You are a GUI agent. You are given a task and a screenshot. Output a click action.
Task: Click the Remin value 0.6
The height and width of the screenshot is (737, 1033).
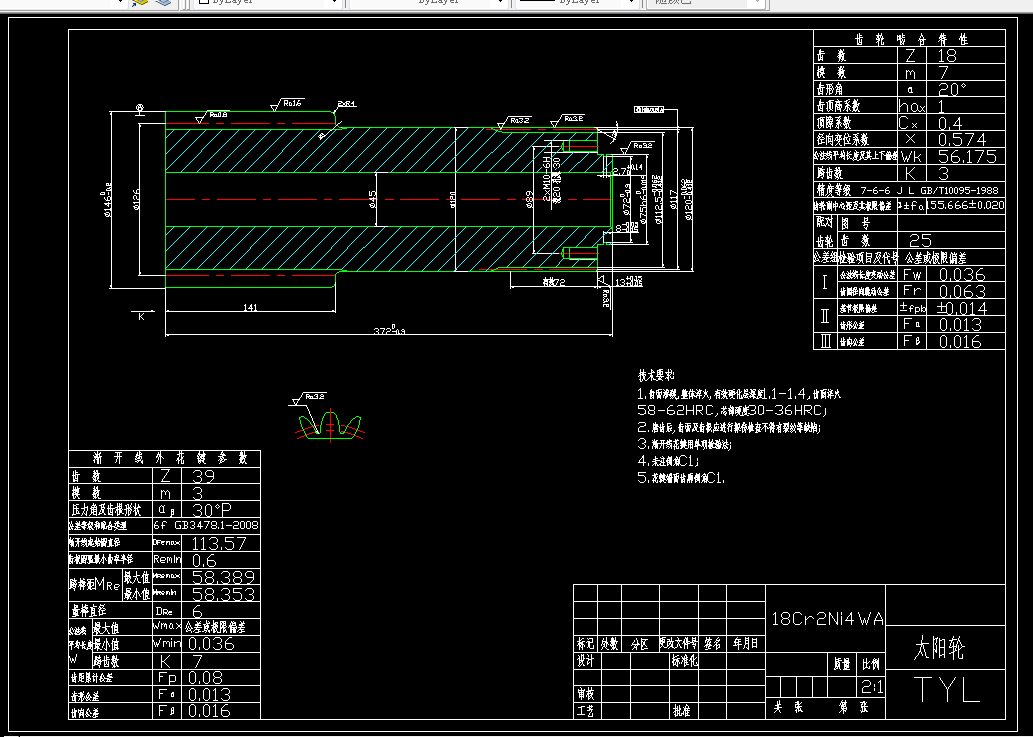(x=204, y=560)
